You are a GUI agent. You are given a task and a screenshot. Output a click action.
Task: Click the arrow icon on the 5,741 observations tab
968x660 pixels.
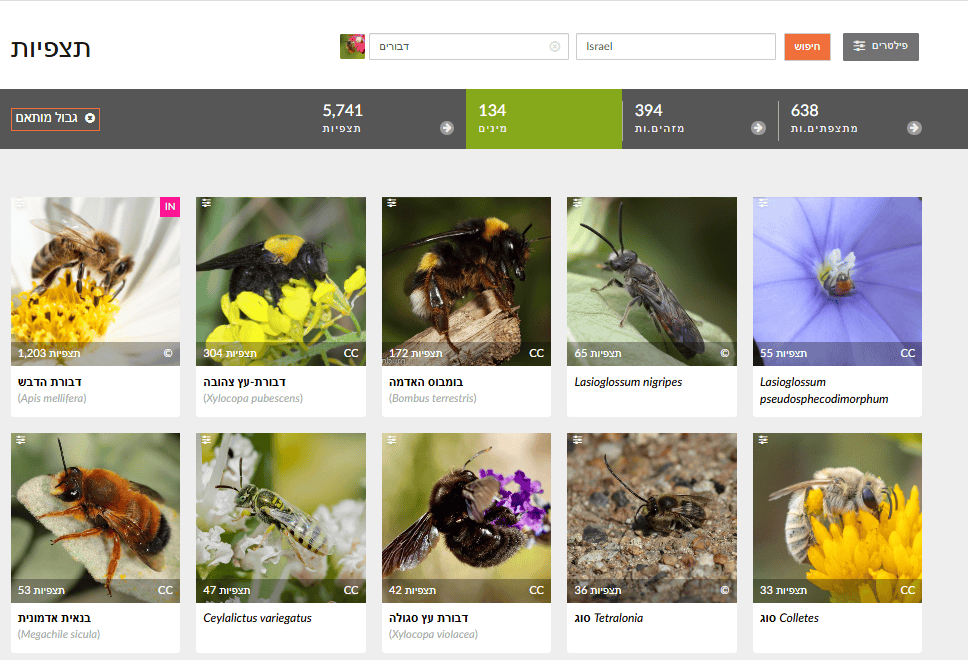pyautogui.click(x=446, y=128)
